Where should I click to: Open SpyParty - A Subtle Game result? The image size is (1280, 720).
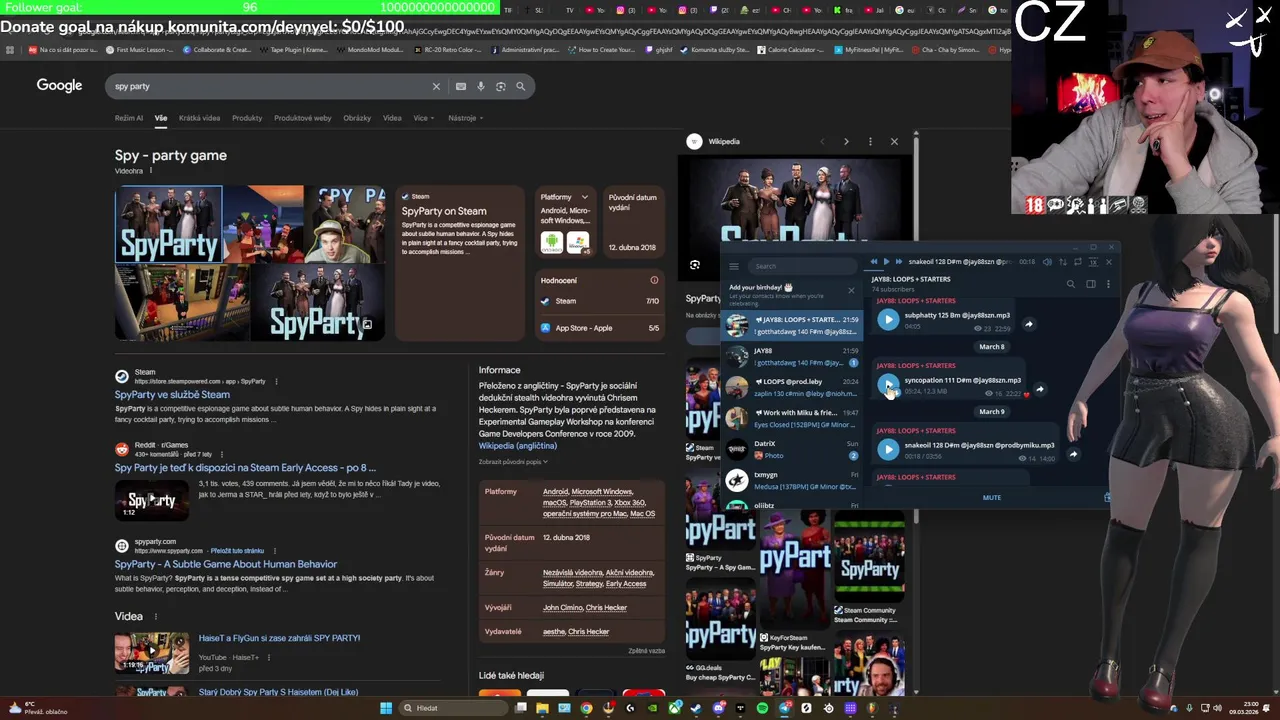226,564
